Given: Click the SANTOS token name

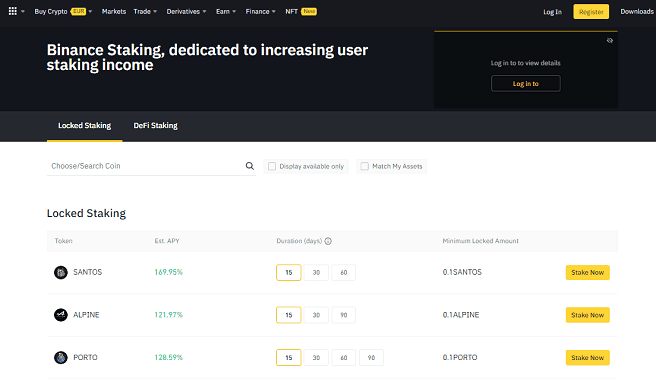Looking at the screenshot, I should 87,272.
